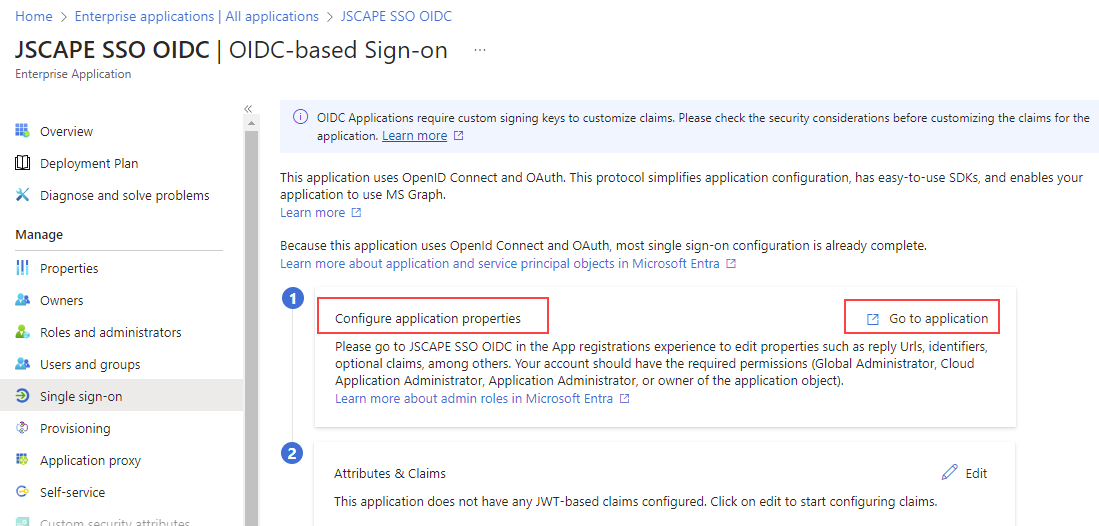Click the Edit pencil icon for Attributes & Claims
The height and width of the screenshot is (526, 1099).
(x=949, y=473)
